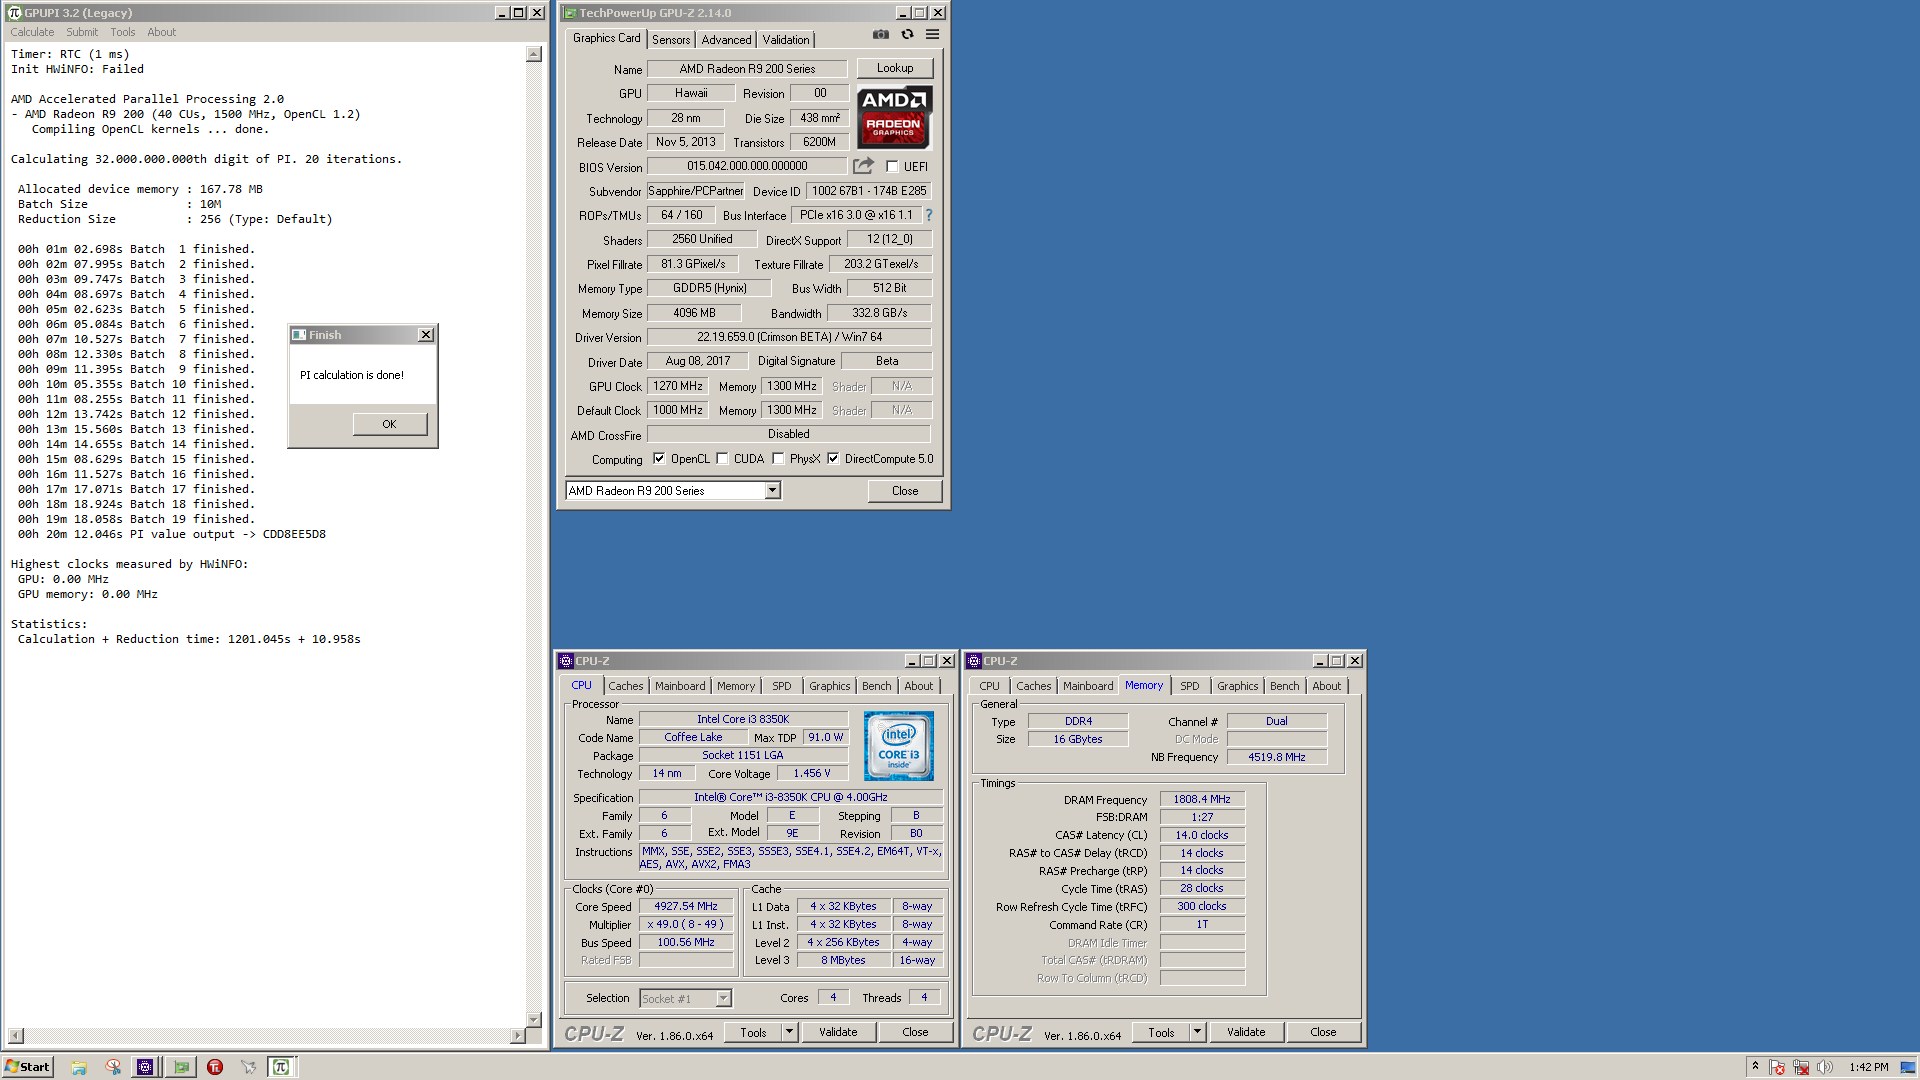
Task: Switch to the GPU-Z taskbar button
Action: pos(181,1067)
